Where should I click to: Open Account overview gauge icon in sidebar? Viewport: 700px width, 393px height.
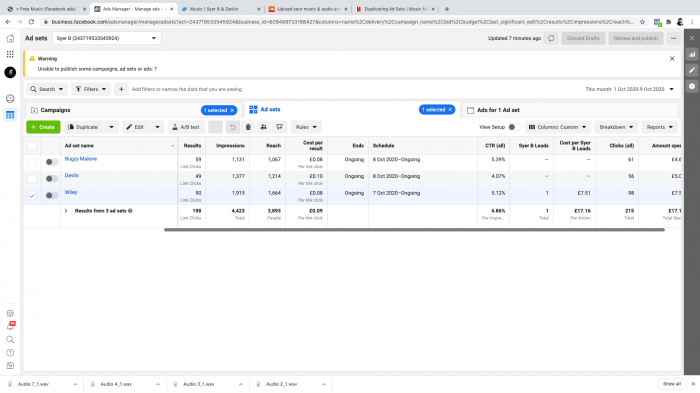(10, 98)
